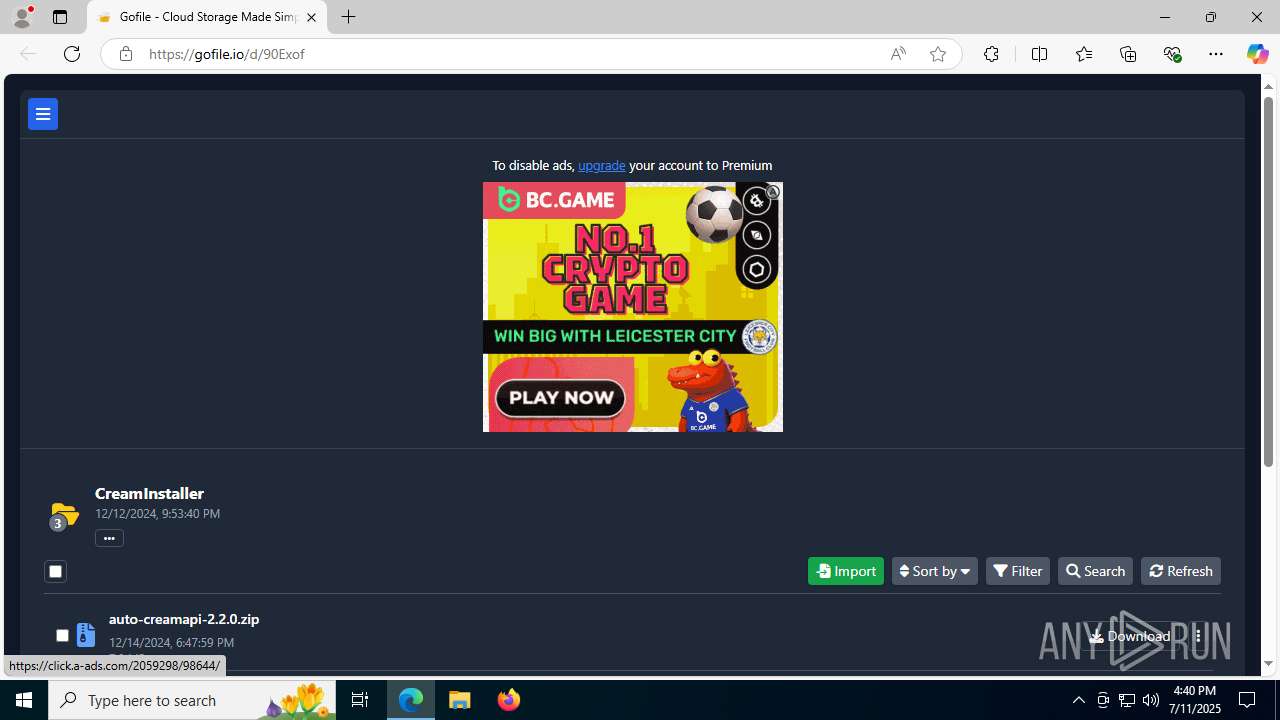This screenshot has width=1280, height=720.
Task: Refresh the folder contents list
Action: [x=1180, y=571]
